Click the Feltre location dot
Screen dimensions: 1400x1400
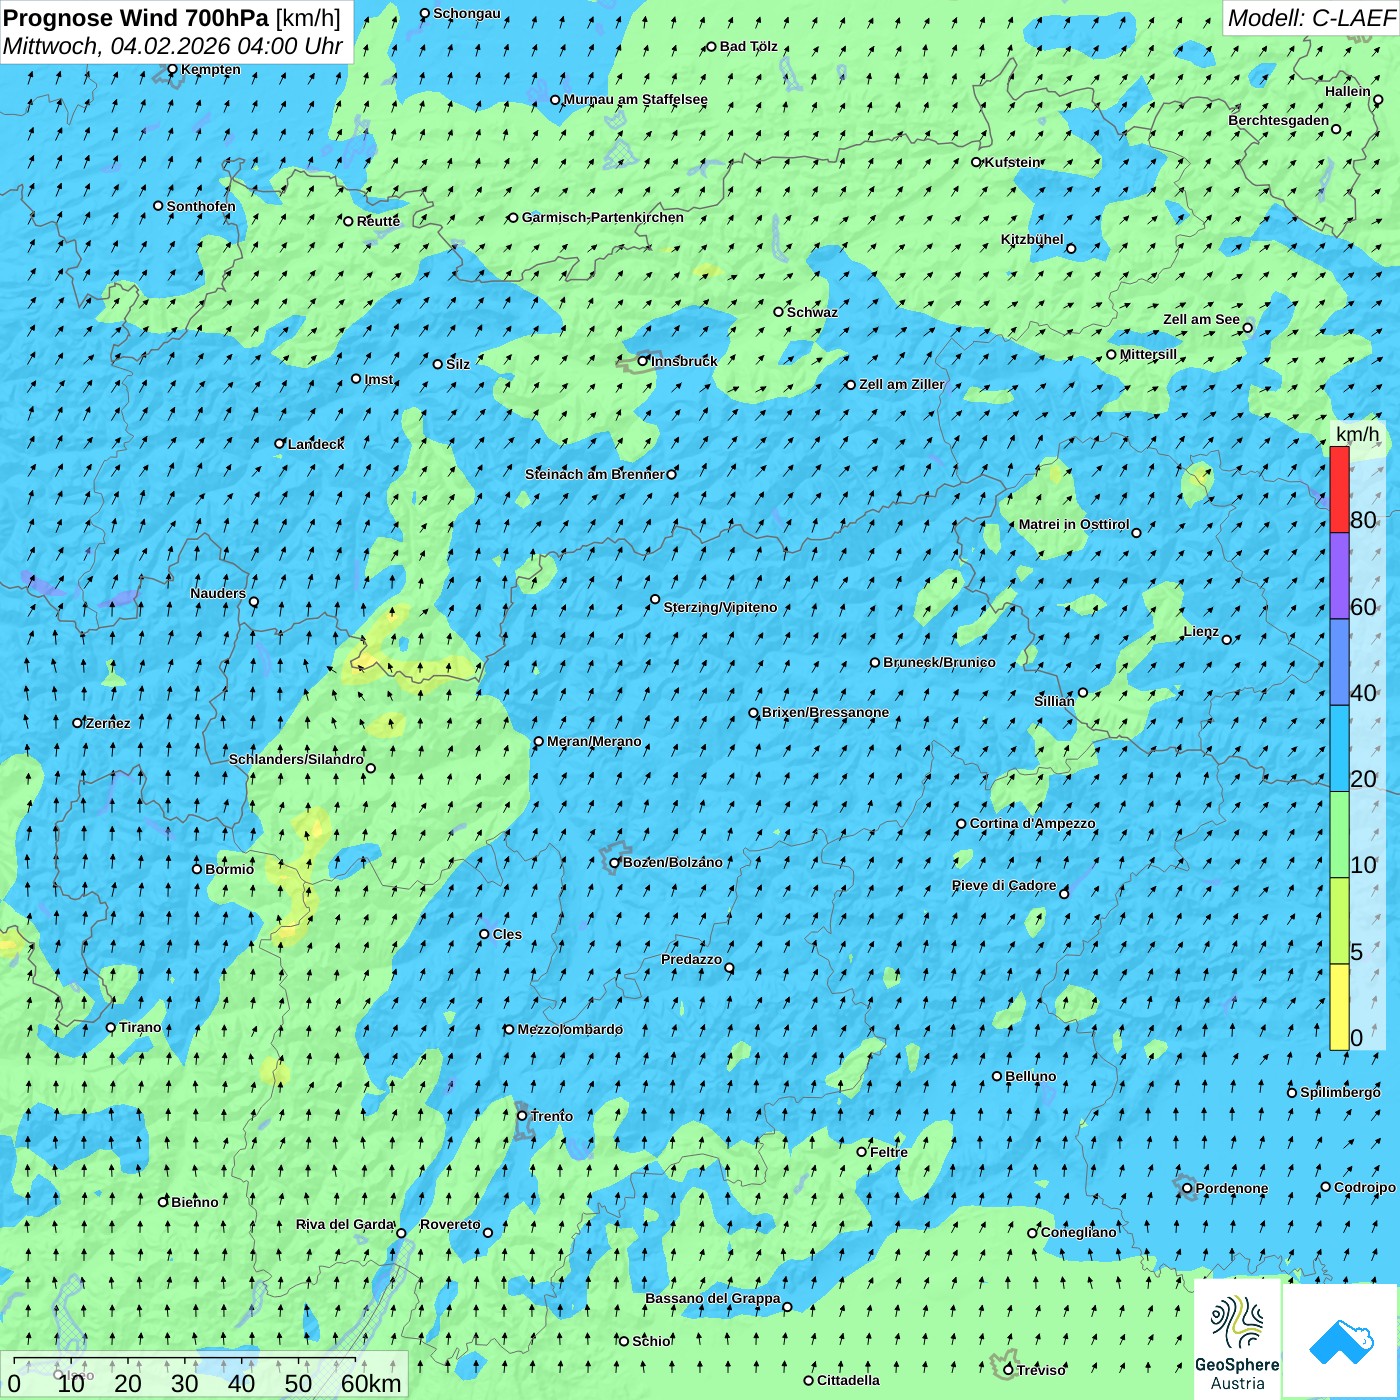pos(861,1152)
